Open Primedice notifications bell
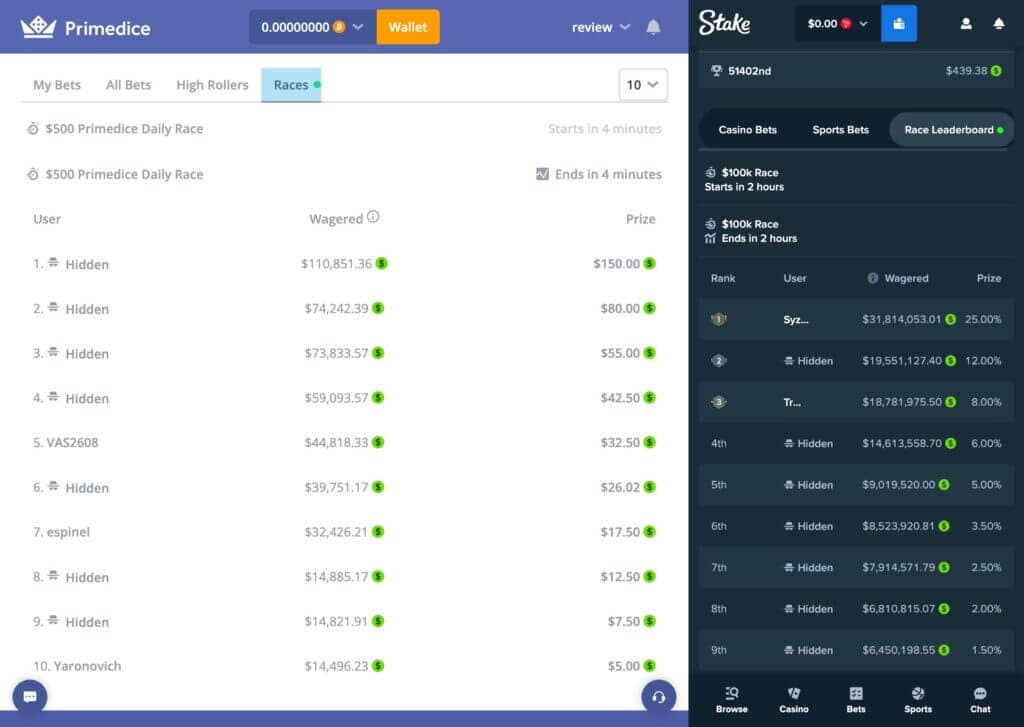 coord(653,27)
